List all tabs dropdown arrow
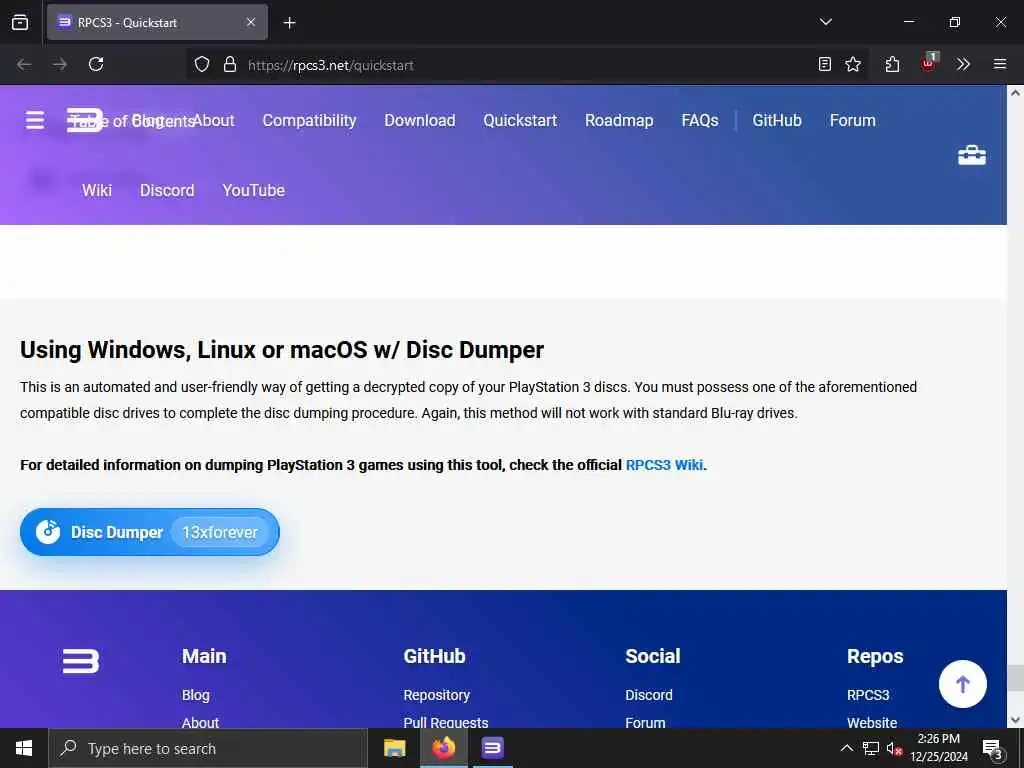1024x768 pixels. tap(825, 22)
